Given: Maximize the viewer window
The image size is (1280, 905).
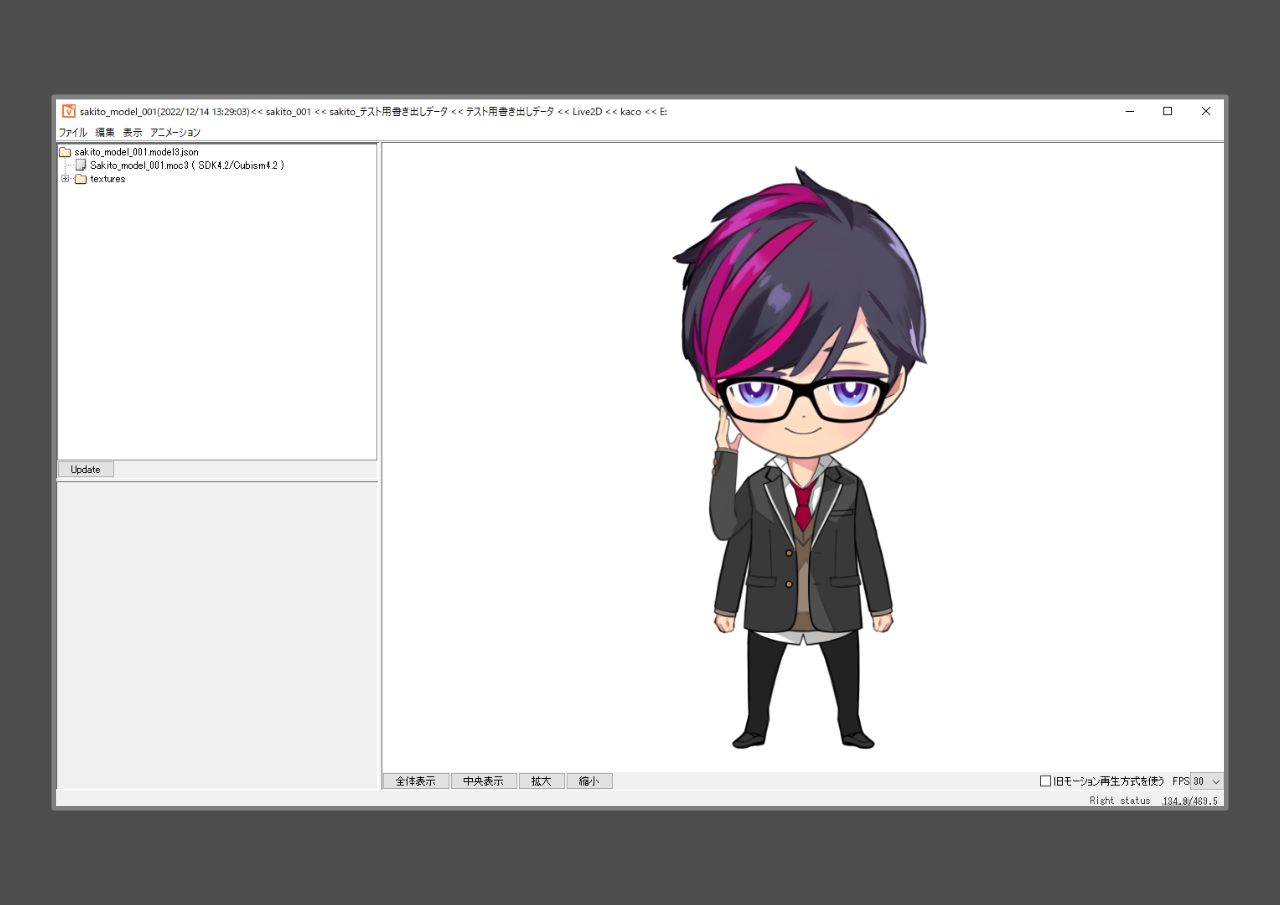Looking at the screenshot, I should 1167,111.
